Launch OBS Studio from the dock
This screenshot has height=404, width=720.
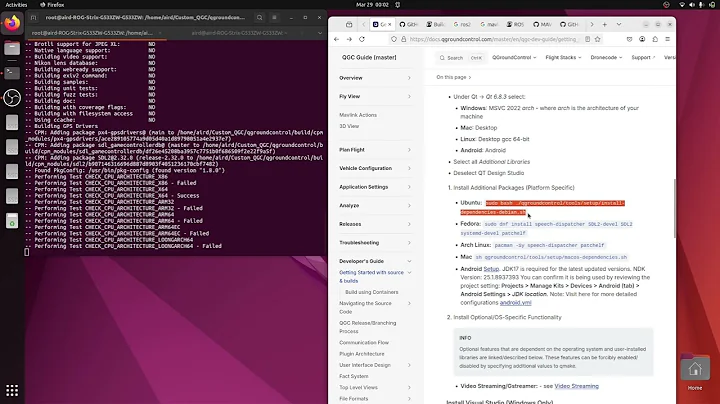click(x=12, y=98)
